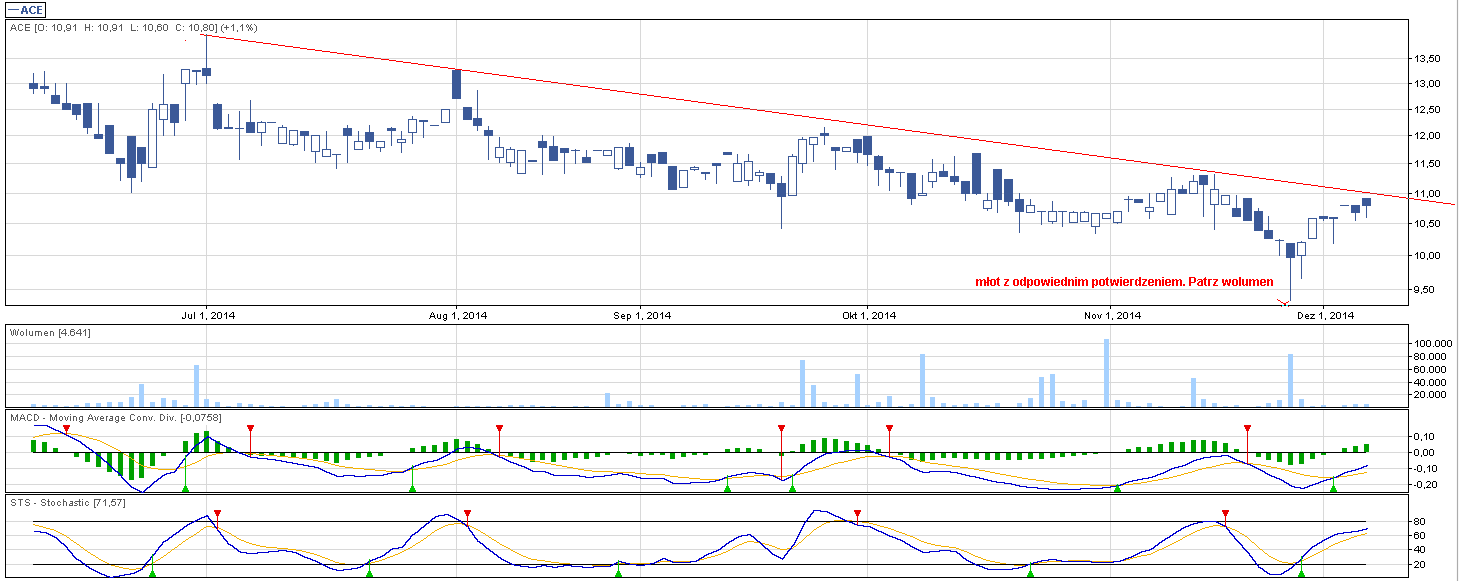This screenshot has width=1459, height=581.
Task: Click the Aug 1, 2014 date label
Action: [x=458, y=316]
